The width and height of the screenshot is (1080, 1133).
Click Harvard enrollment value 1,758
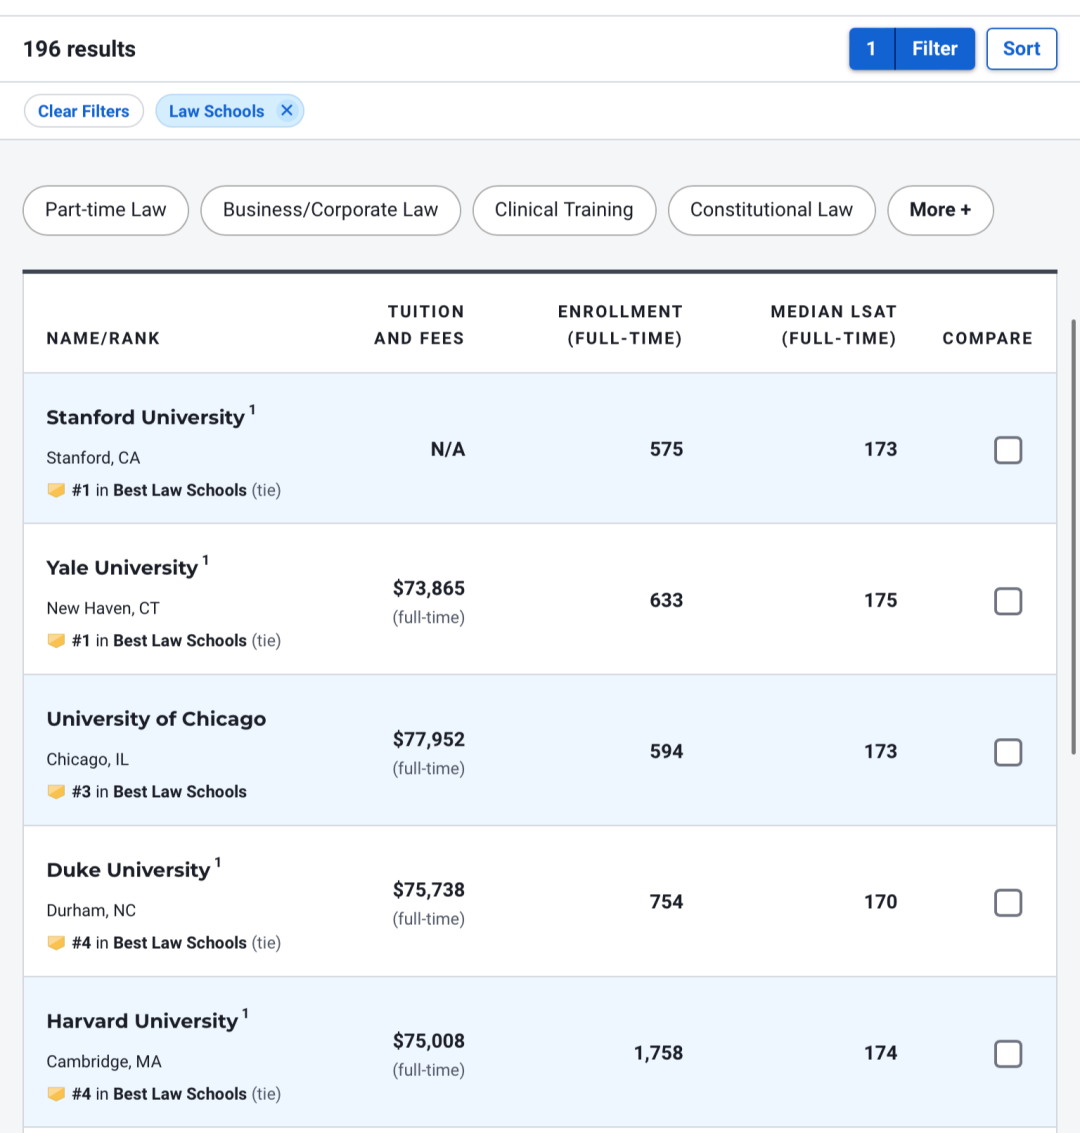[x=658, y=1053]
